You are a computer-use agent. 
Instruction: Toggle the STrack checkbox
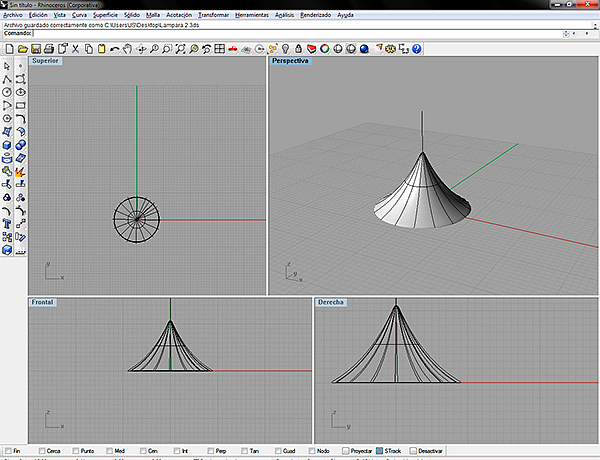tap(379, 452)
